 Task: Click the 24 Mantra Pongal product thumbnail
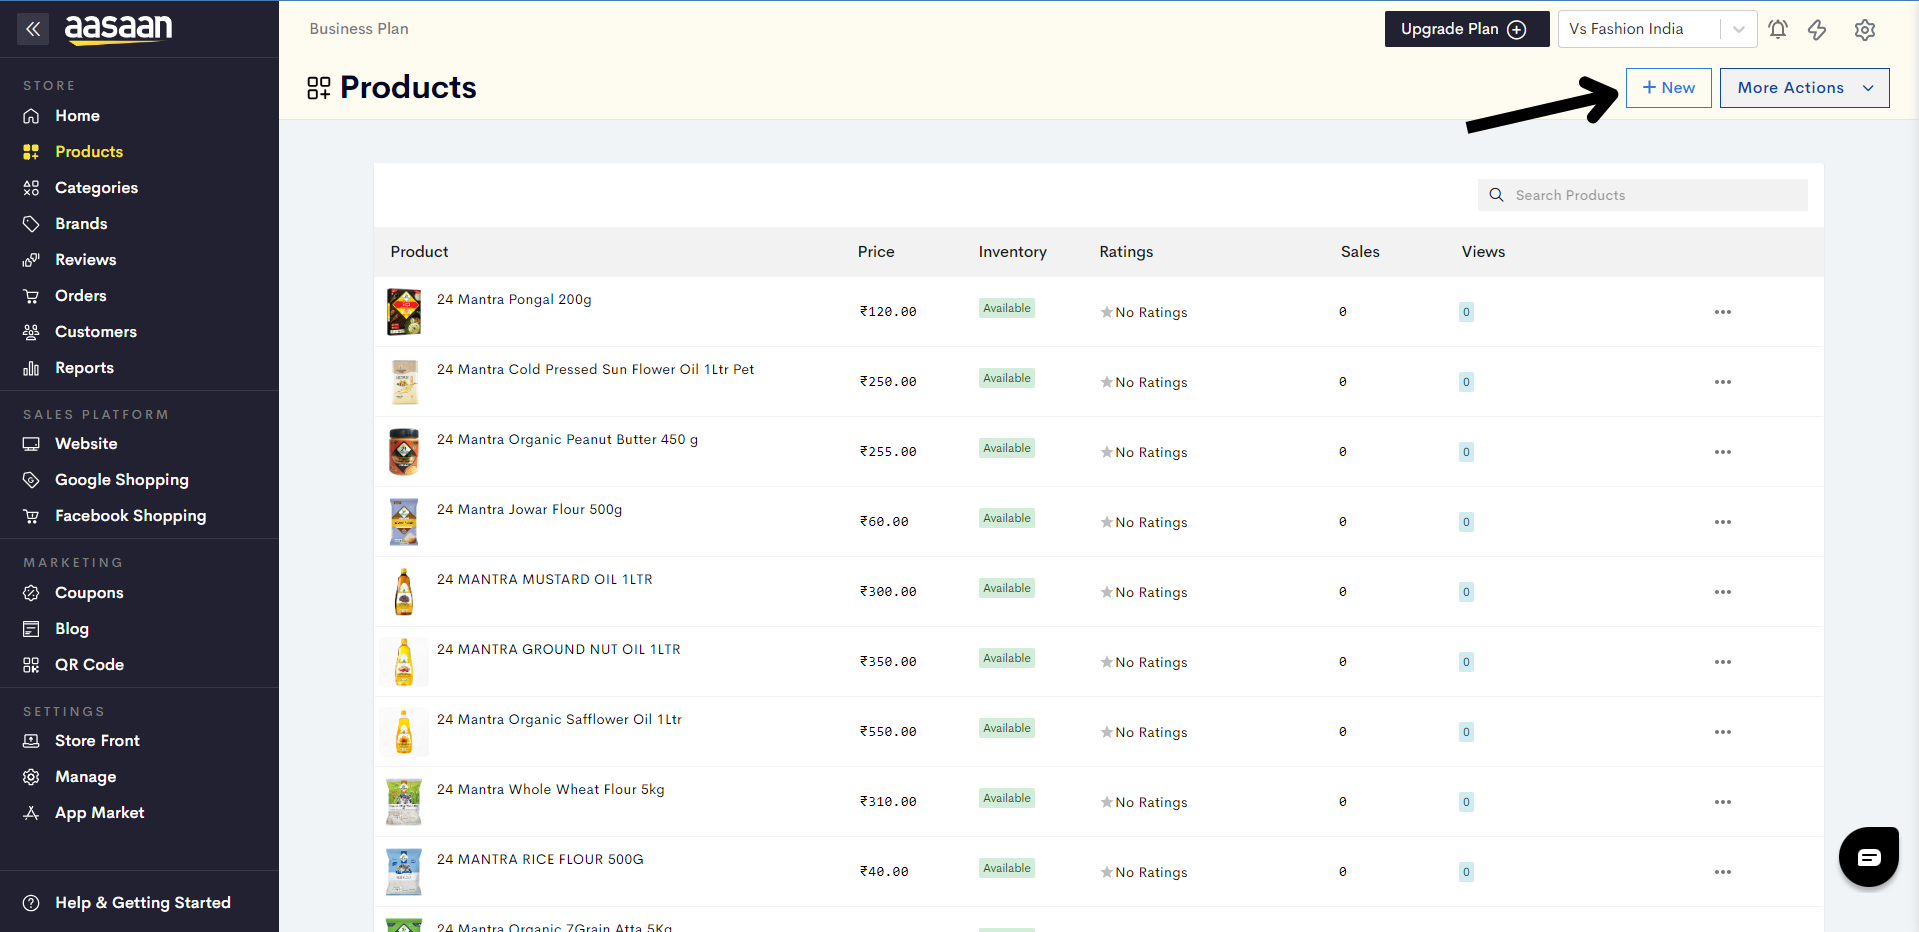(404, 312)
